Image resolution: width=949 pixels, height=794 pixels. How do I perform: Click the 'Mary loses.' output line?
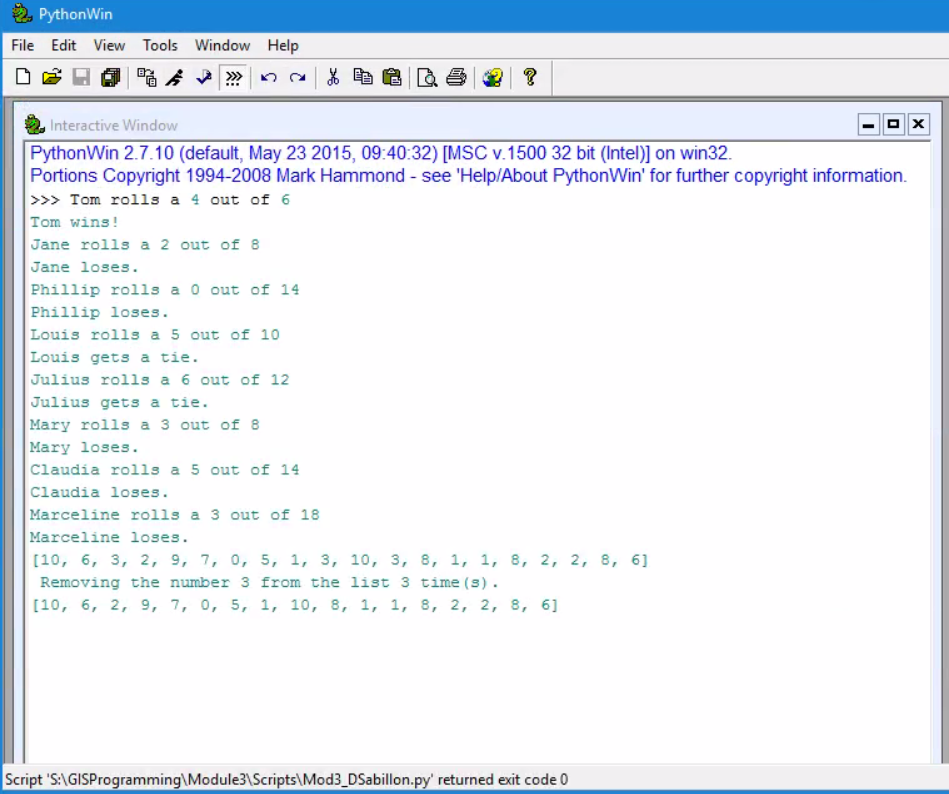[85, 447]
